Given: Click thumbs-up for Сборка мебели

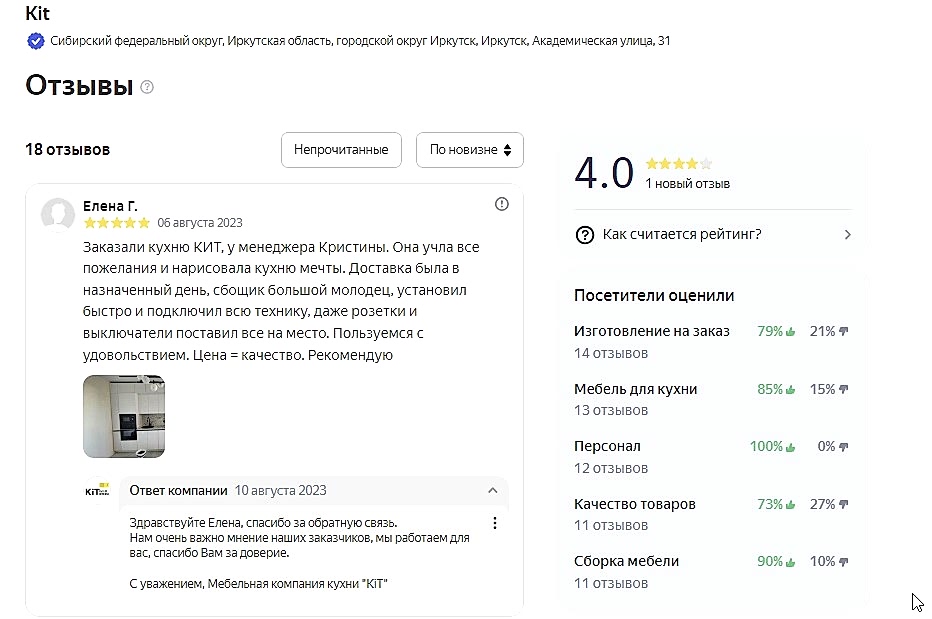Looking at the screenshot, I should point(790,562).
